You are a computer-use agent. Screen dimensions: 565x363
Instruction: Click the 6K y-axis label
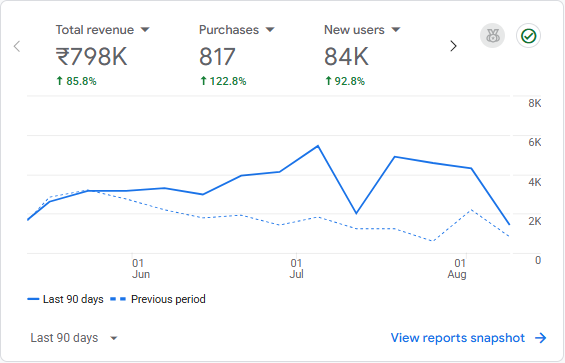[x=535, y=142]
